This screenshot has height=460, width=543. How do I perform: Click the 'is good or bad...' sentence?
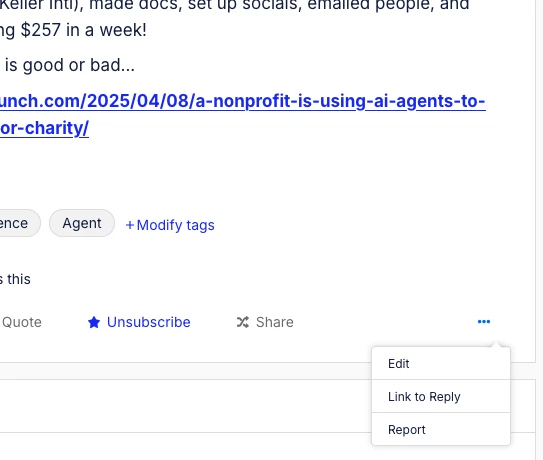(70, 65)
